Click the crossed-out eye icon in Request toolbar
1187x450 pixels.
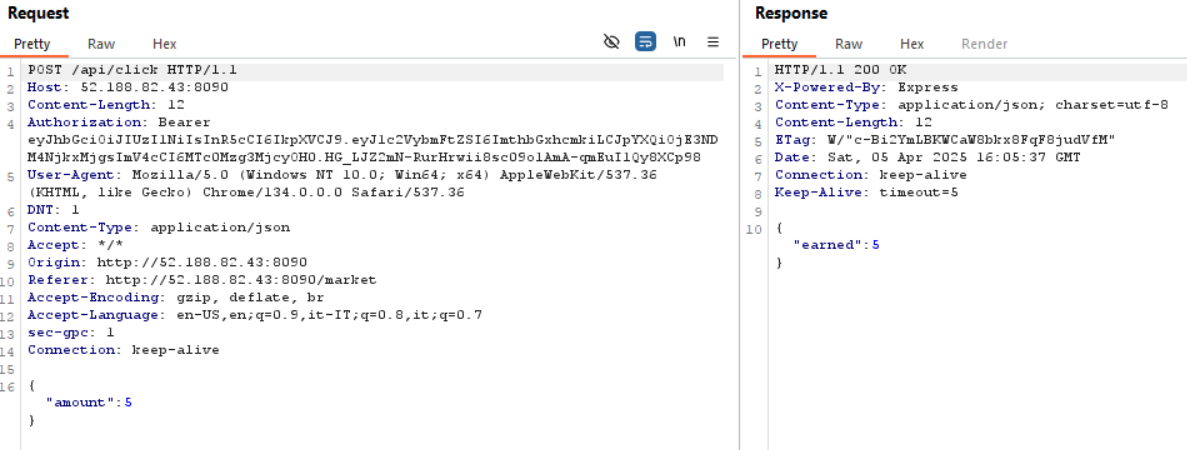pos(612,42)
